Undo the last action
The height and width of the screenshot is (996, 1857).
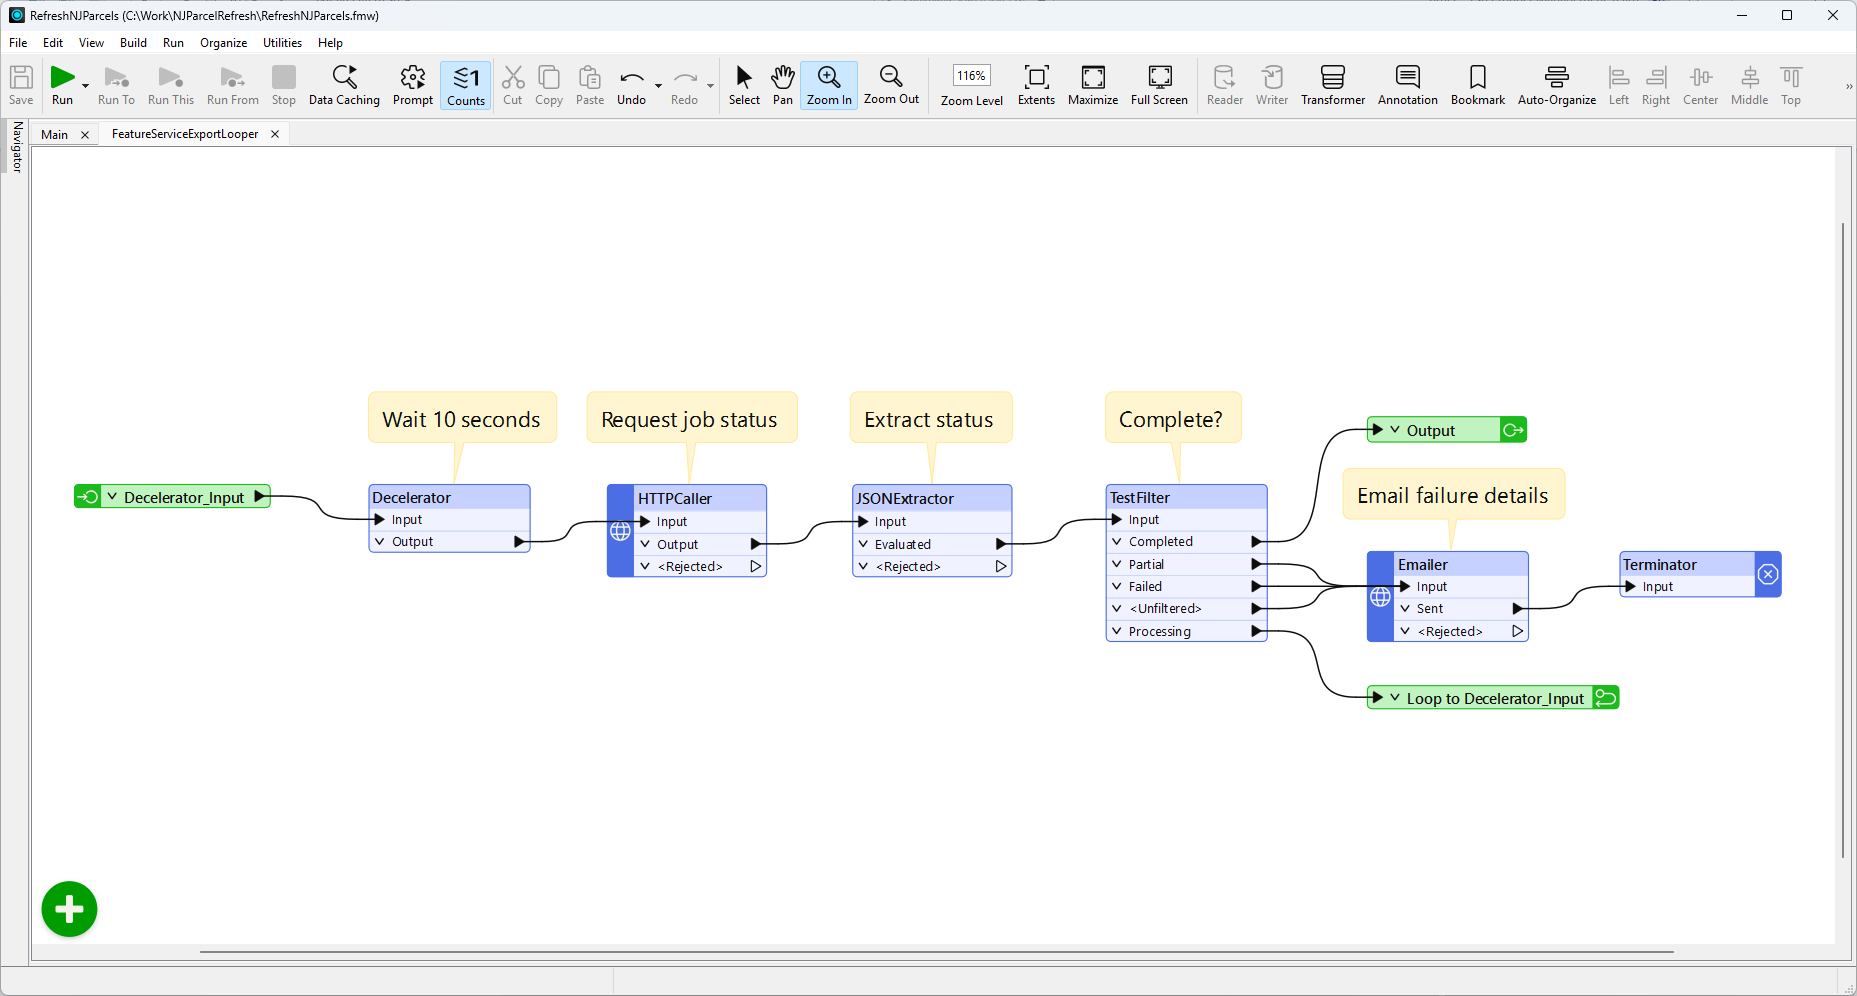(631, 85)
